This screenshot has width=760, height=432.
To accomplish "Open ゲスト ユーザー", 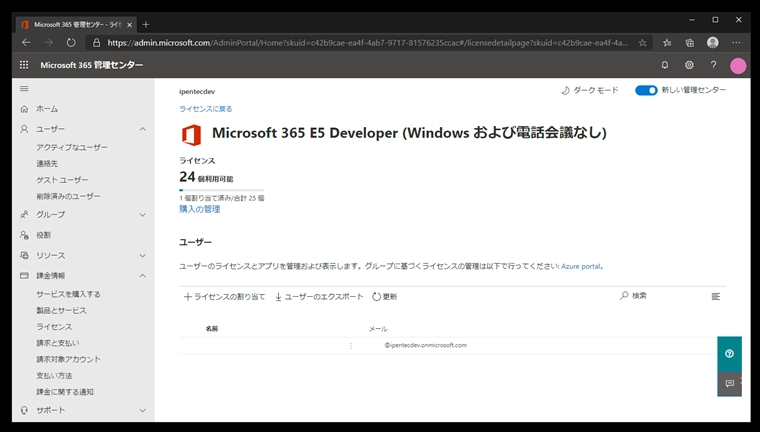I will [x=62, y=180].
